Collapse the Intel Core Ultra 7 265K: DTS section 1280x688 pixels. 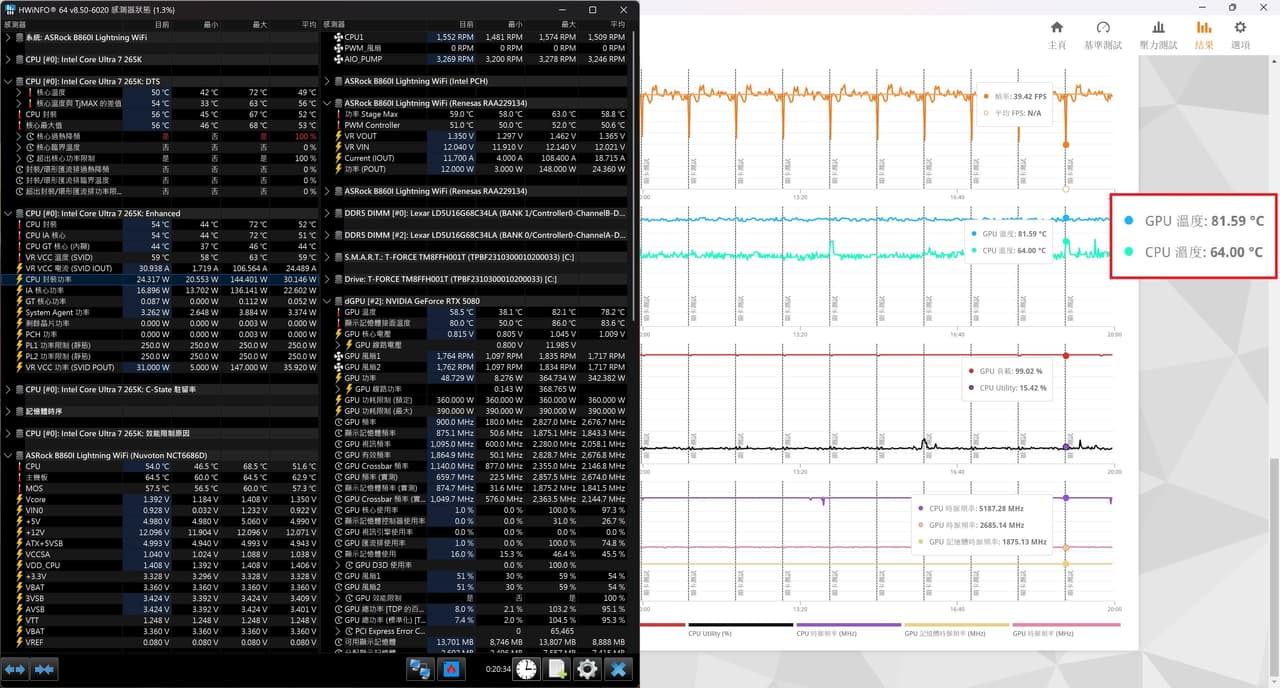8,81
